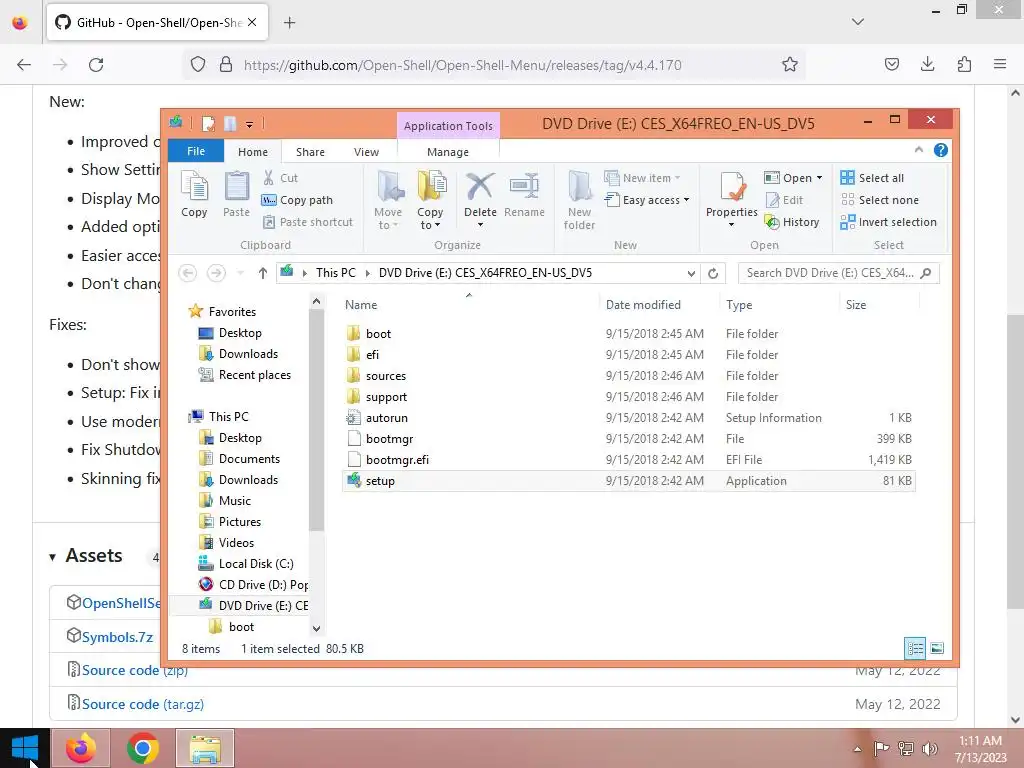The height and width of the screenshot is (768, 1024).
Task: Open the File ribbon tab
Action: (196, 151)
